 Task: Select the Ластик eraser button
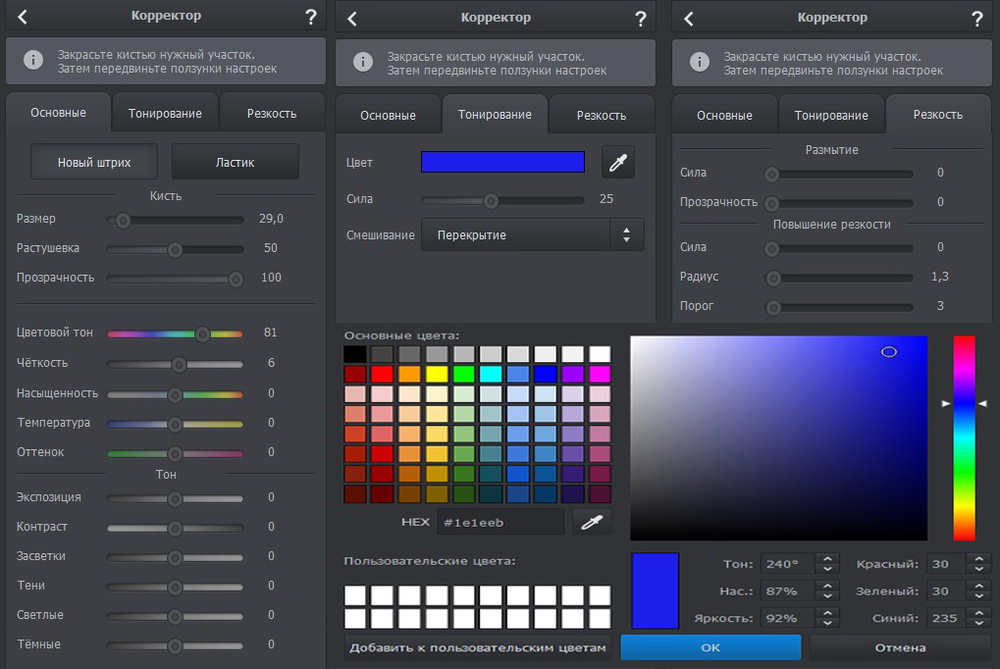tap(235, 162)
